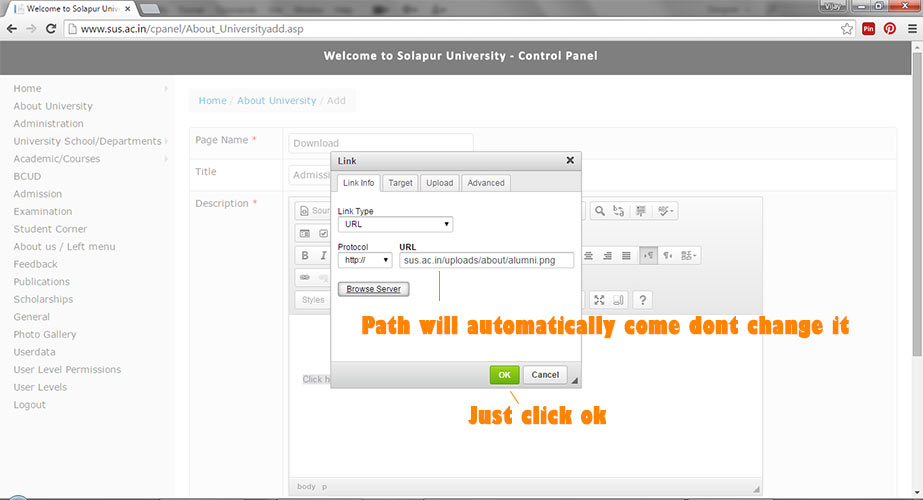Image resolution: width=923 pixels, height=500 pixels.
Task: Open BCUD in the sidebar
Action: (x=27, y=176)
